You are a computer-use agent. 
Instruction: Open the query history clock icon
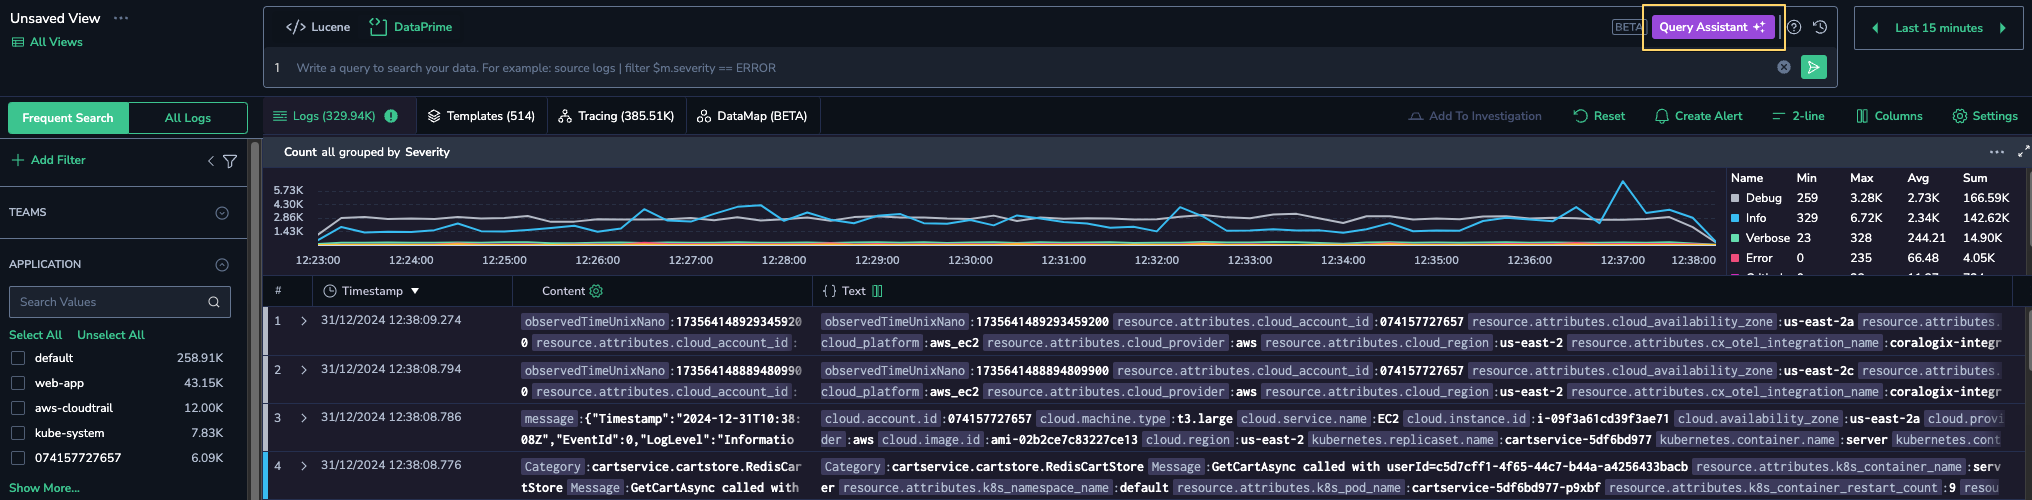(1820, 27)
